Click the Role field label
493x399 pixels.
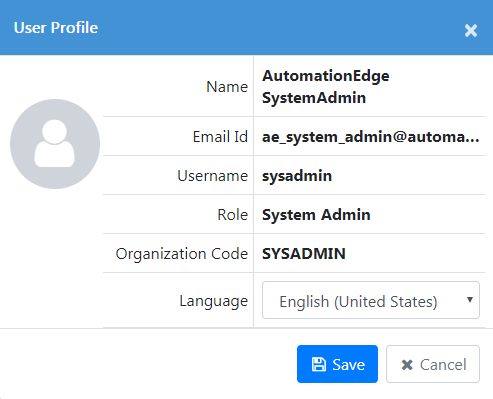click(x=232, y=215)
